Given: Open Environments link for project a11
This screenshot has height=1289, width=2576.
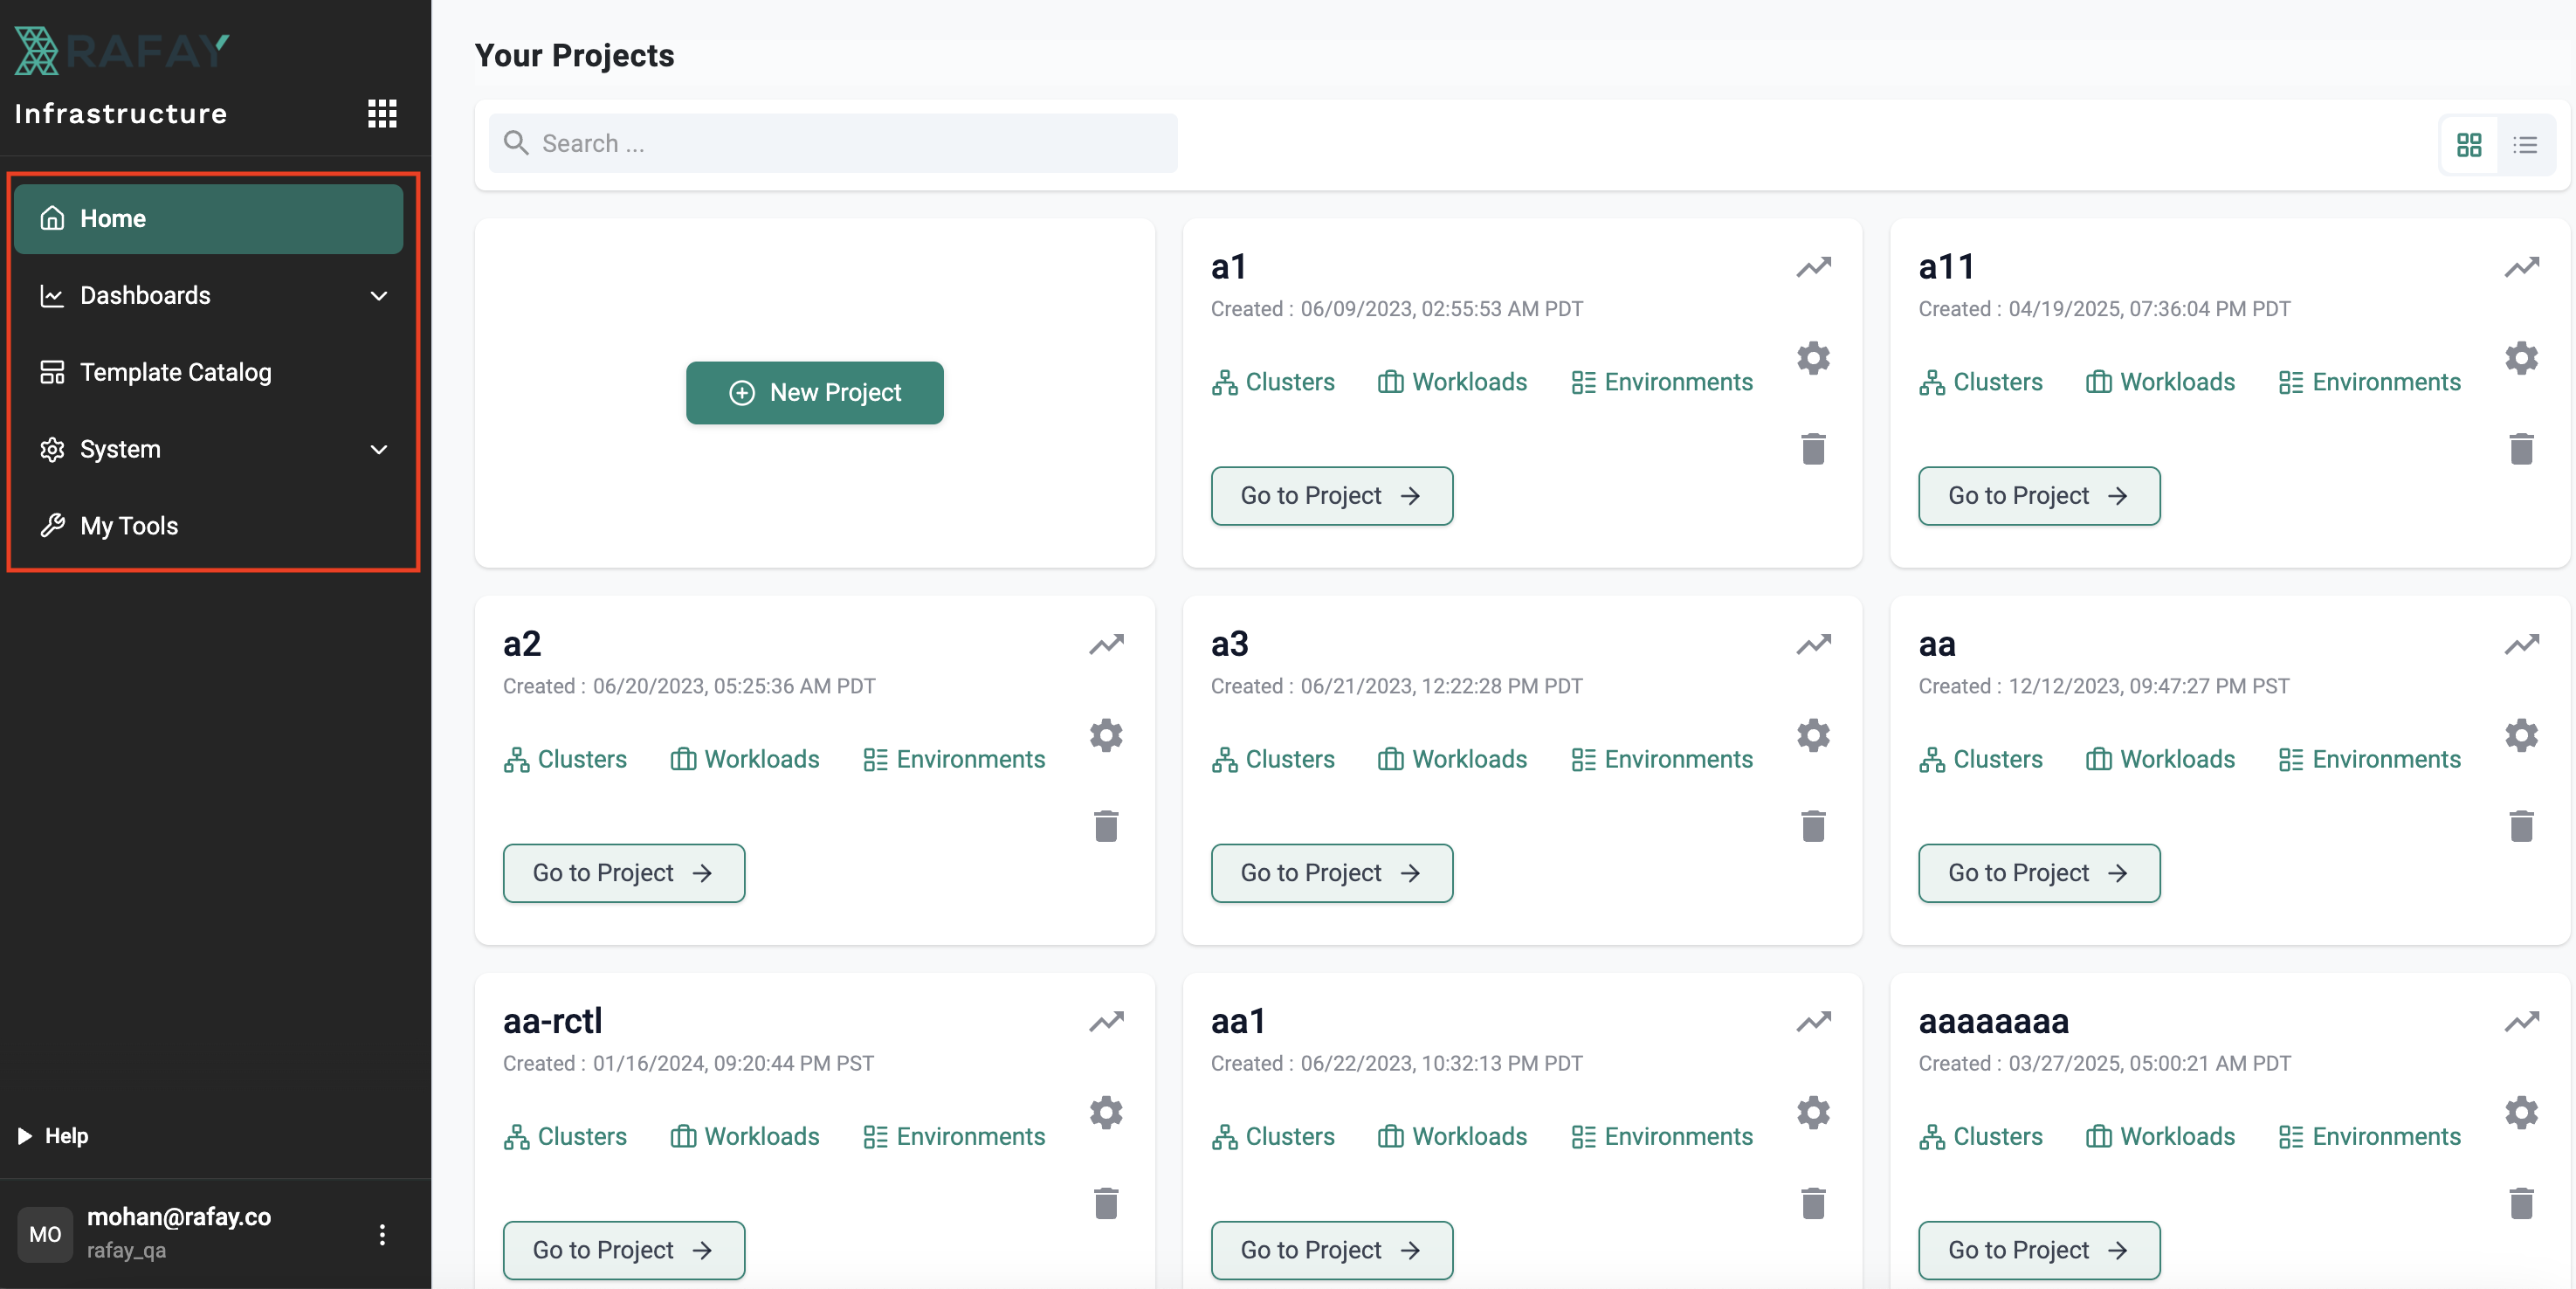Looking at the screenshot, I should click(x=2369, y=382).
